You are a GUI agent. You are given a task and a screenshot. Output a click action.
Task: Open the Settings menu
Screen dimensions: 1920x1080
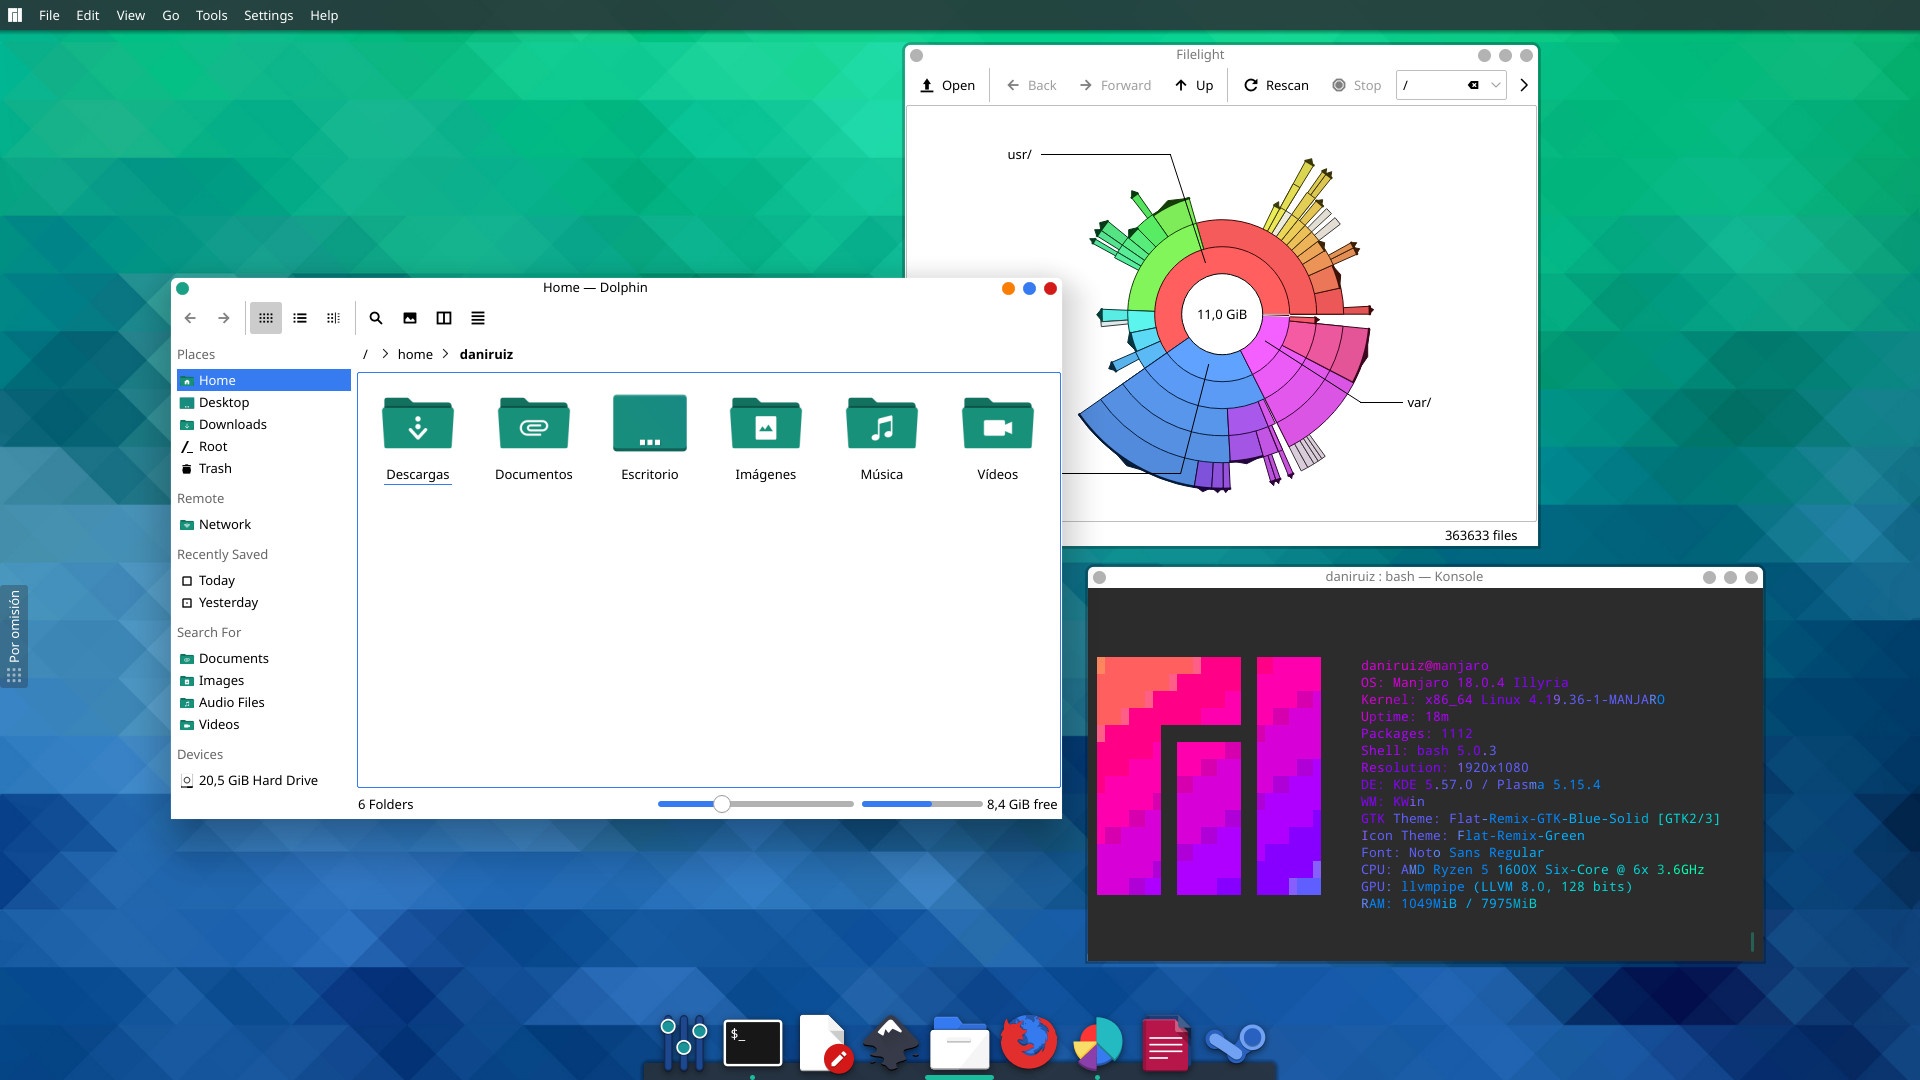[x=268, y=15]
